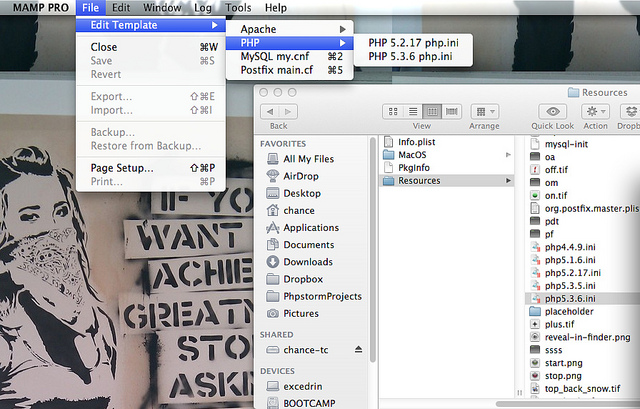Open the Window menu
The width and height of the screenshot is (640, 409).
162,8
